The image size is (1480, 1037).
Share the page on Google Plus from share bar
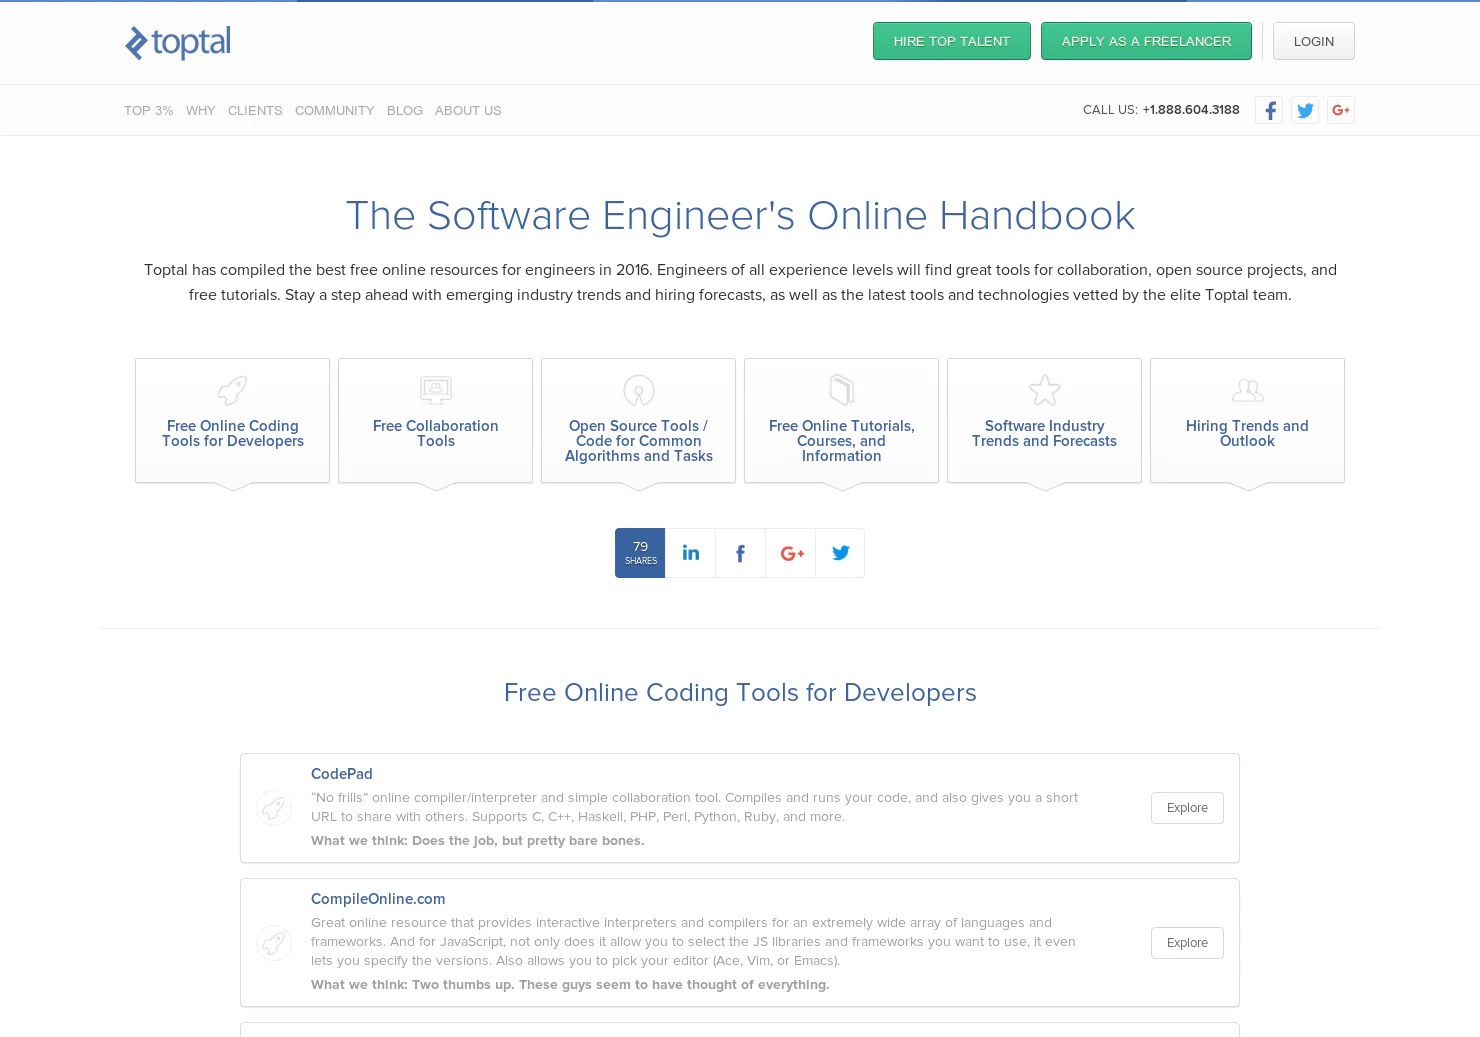tap(790, 553)
